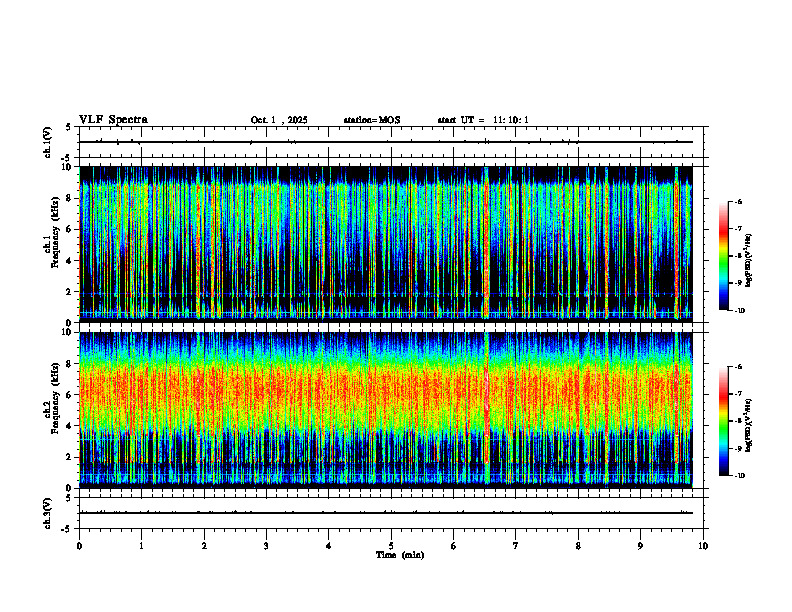Click time axis tick label "10"
This screenshot has height=612, width=792.
[x=703, y=546]
